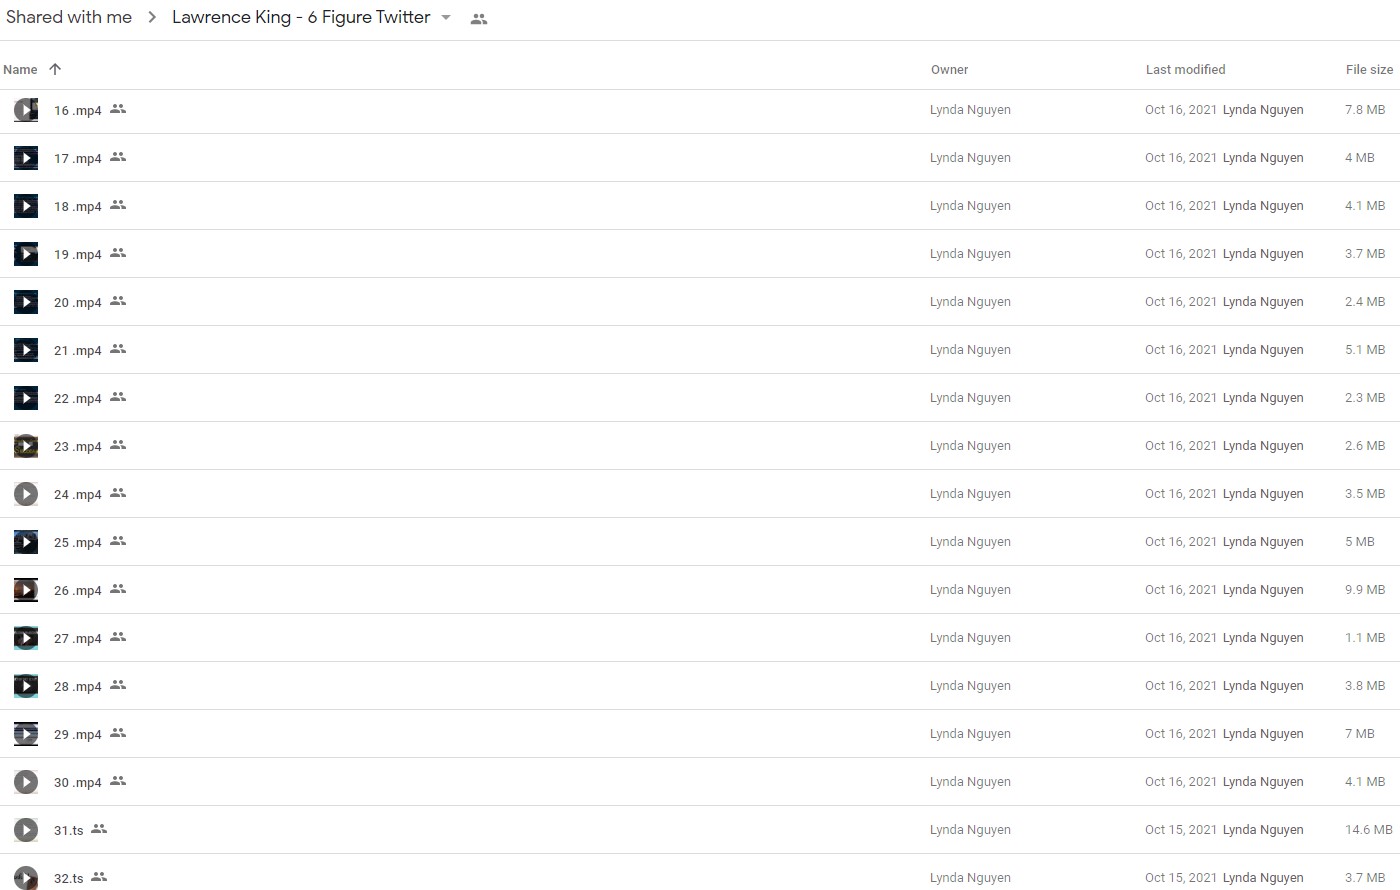This screenshot has height=890, width=1400.
Task: Select the play icon beside 19 .mp4
Action: pos(26,254)
